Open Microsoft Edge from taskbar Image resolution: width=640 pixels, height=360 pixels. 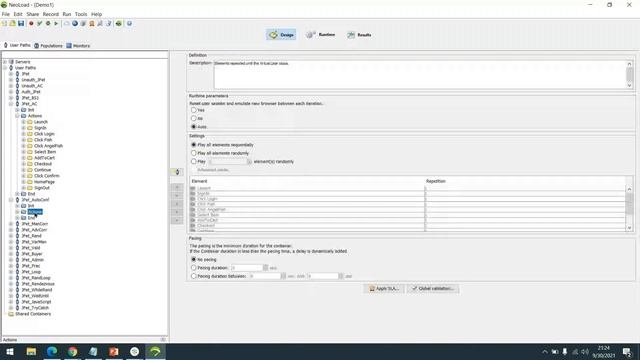click(52, 351)
